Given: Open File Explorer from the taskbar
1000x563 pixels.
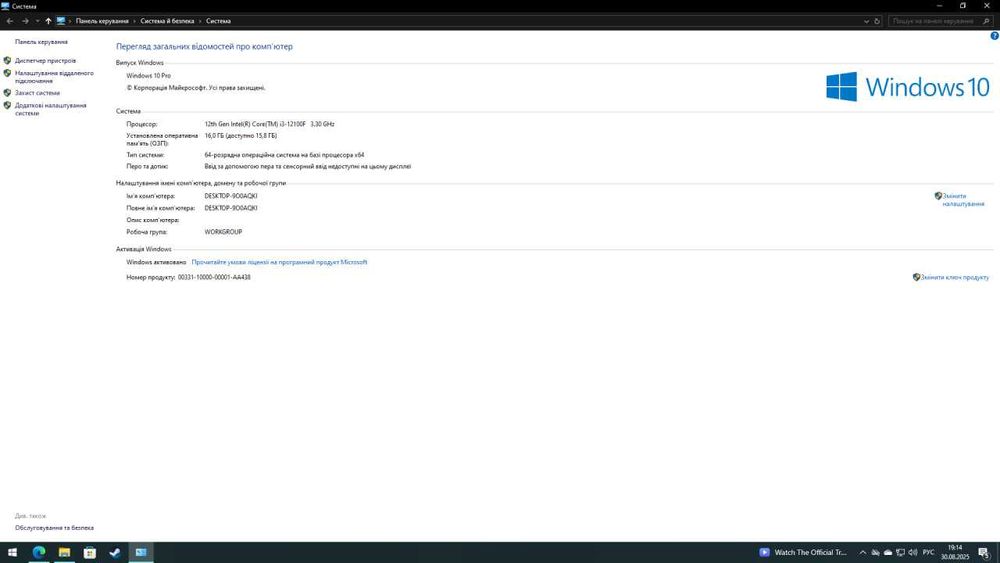Looking at the screenshot, I should click(x=64, y=552).
